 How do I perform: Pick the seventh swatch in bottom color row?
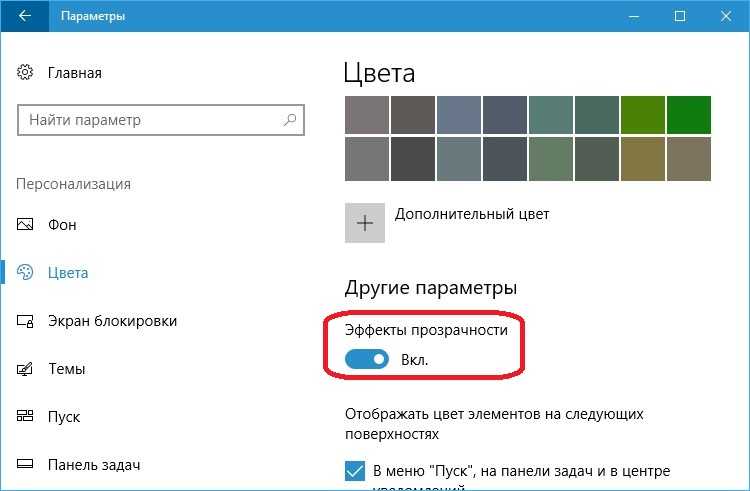click(643, 159)
